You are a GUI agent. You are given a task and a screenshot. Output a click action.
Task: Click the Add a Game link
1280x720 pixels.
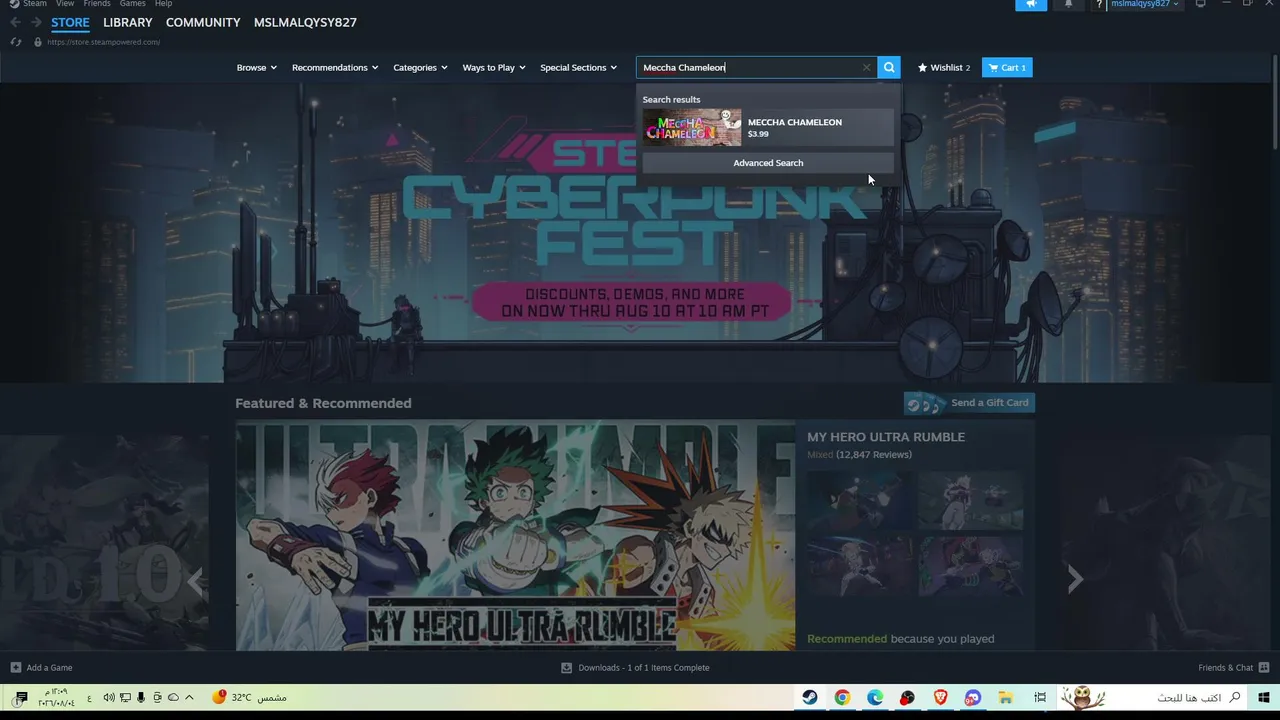[x=49, y=667]
